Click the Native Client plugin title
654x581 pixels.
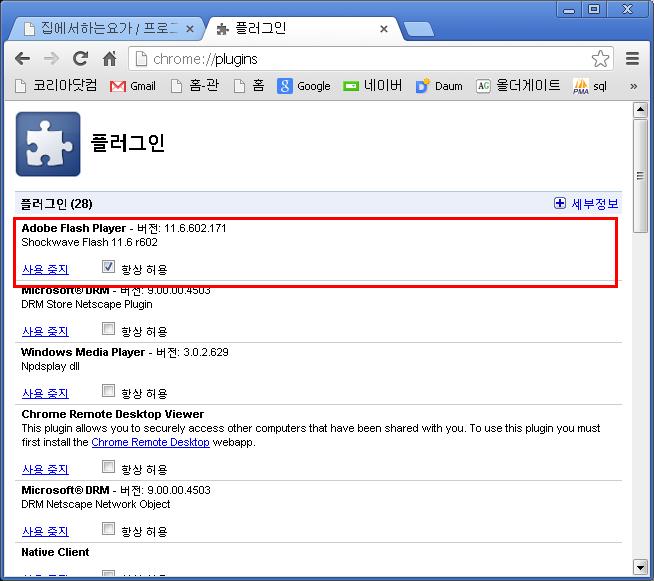click(x=55, y=552)
